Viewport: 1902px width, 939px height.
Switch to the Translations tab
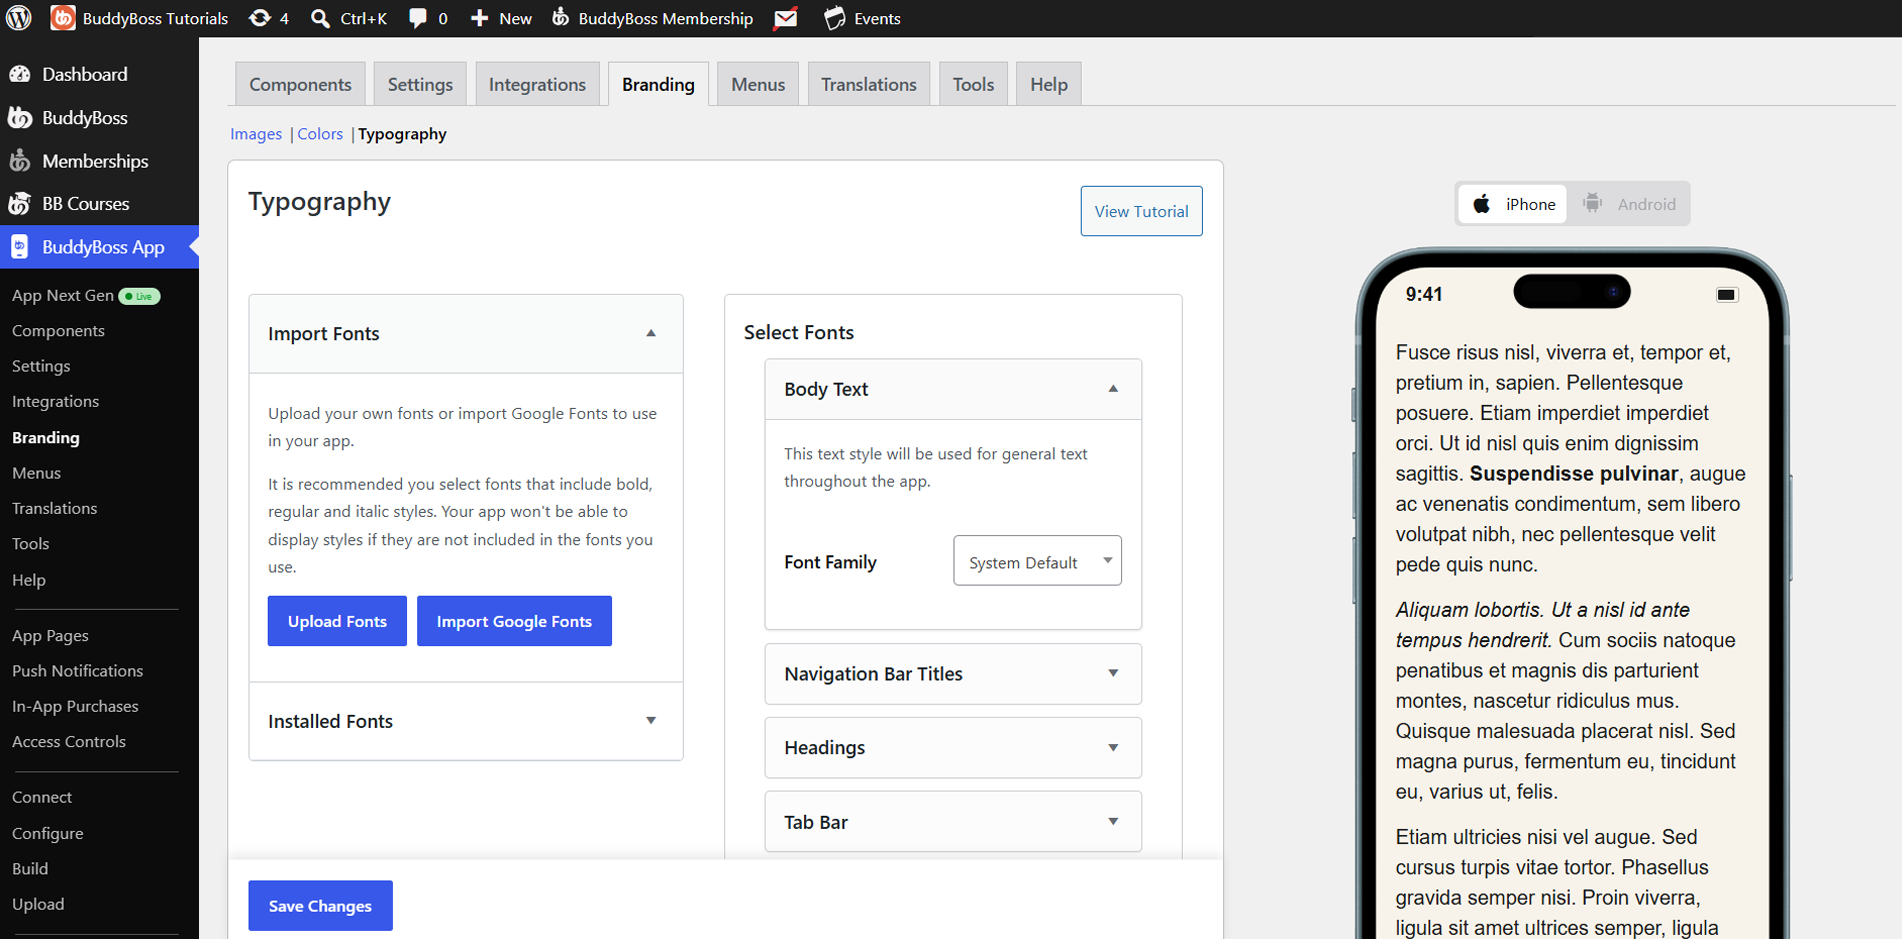[x=869, y=84]
